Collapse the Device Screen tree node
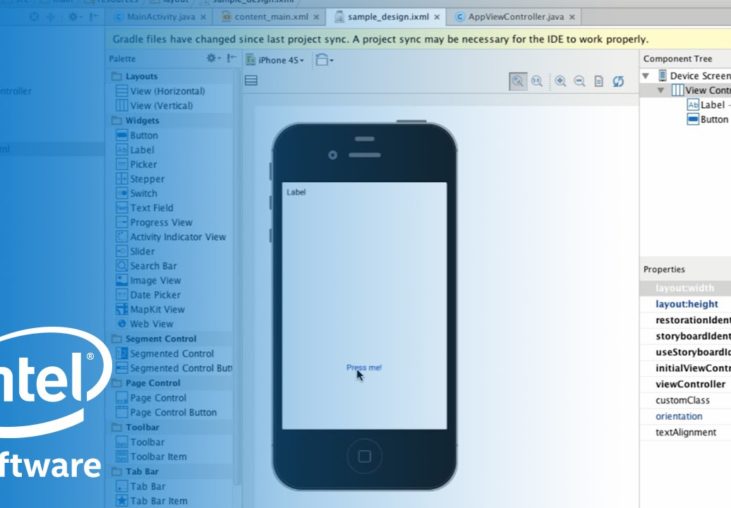 point(647,76)
